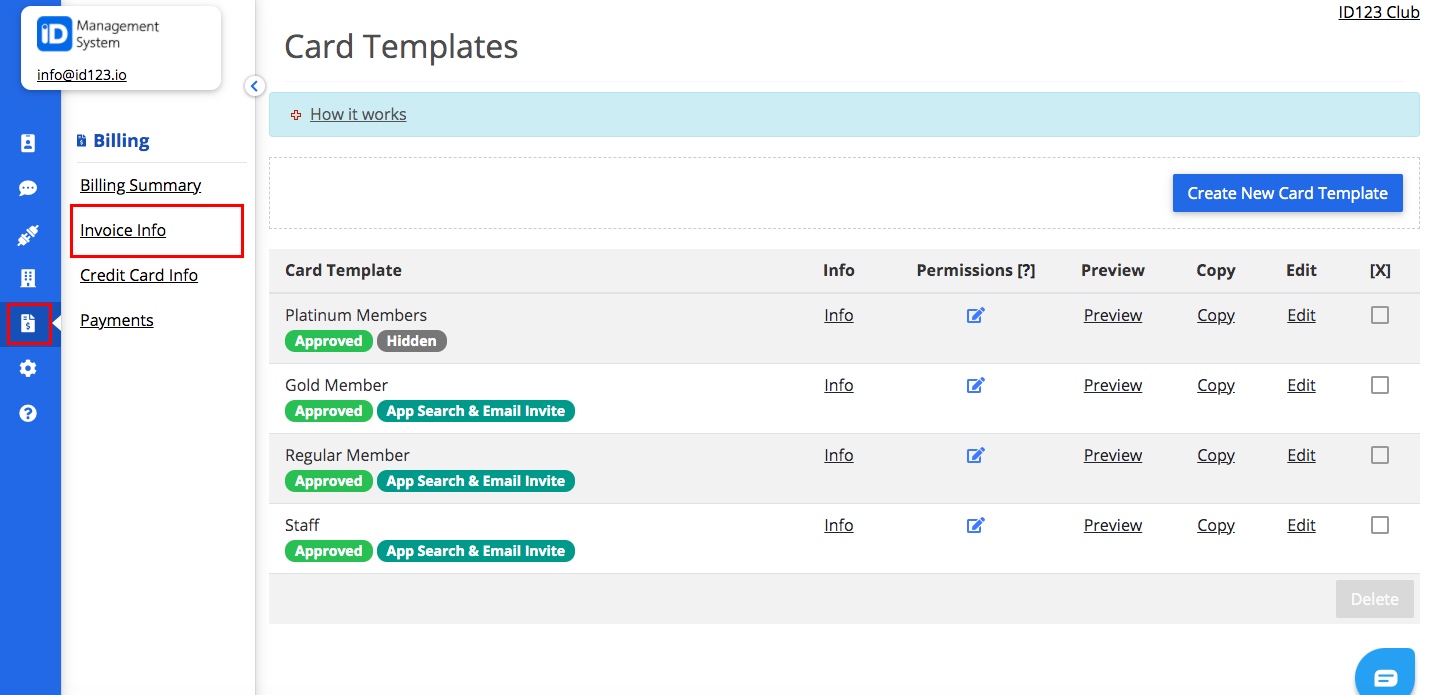The width and height of the screenshot is (1430, 695).
Task: Select the chat messages icon in sidebar
Action: [x=29, y=188]
